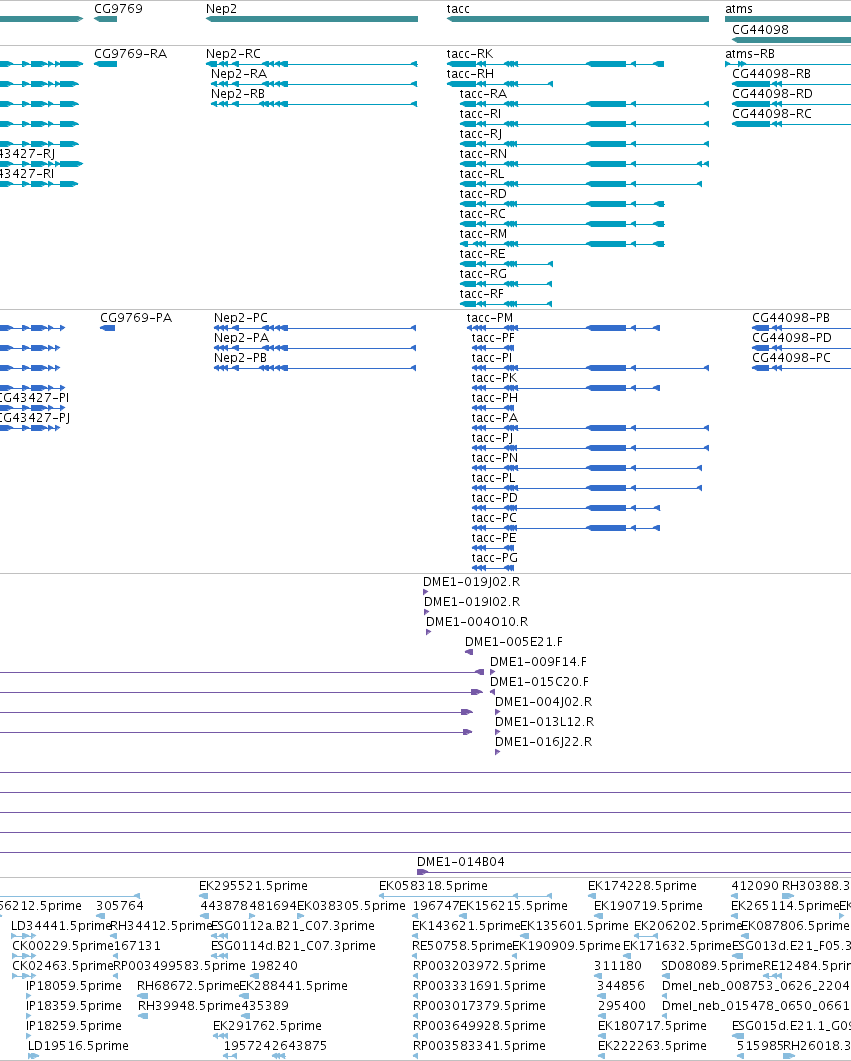Viewport: 851px width, 1061px height.
Task: Select the tacc-RL transcript label
Action: click(x=482, y=174)
